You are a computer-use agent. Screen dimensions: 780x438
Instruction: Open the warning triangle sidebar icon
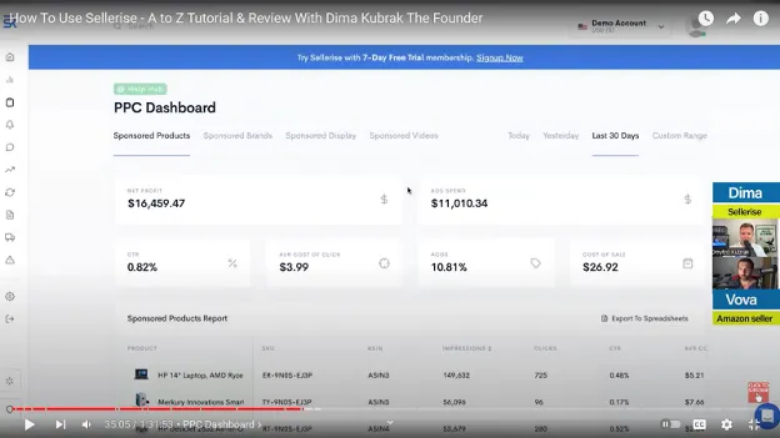(x=10, y=260)
